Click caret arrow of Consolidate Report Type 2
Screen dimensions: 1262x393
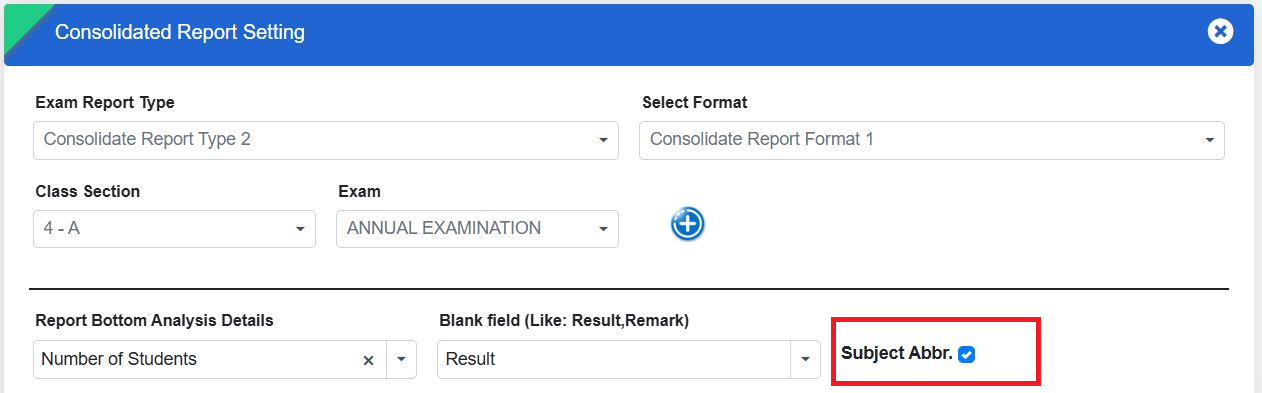coord(603,140)
